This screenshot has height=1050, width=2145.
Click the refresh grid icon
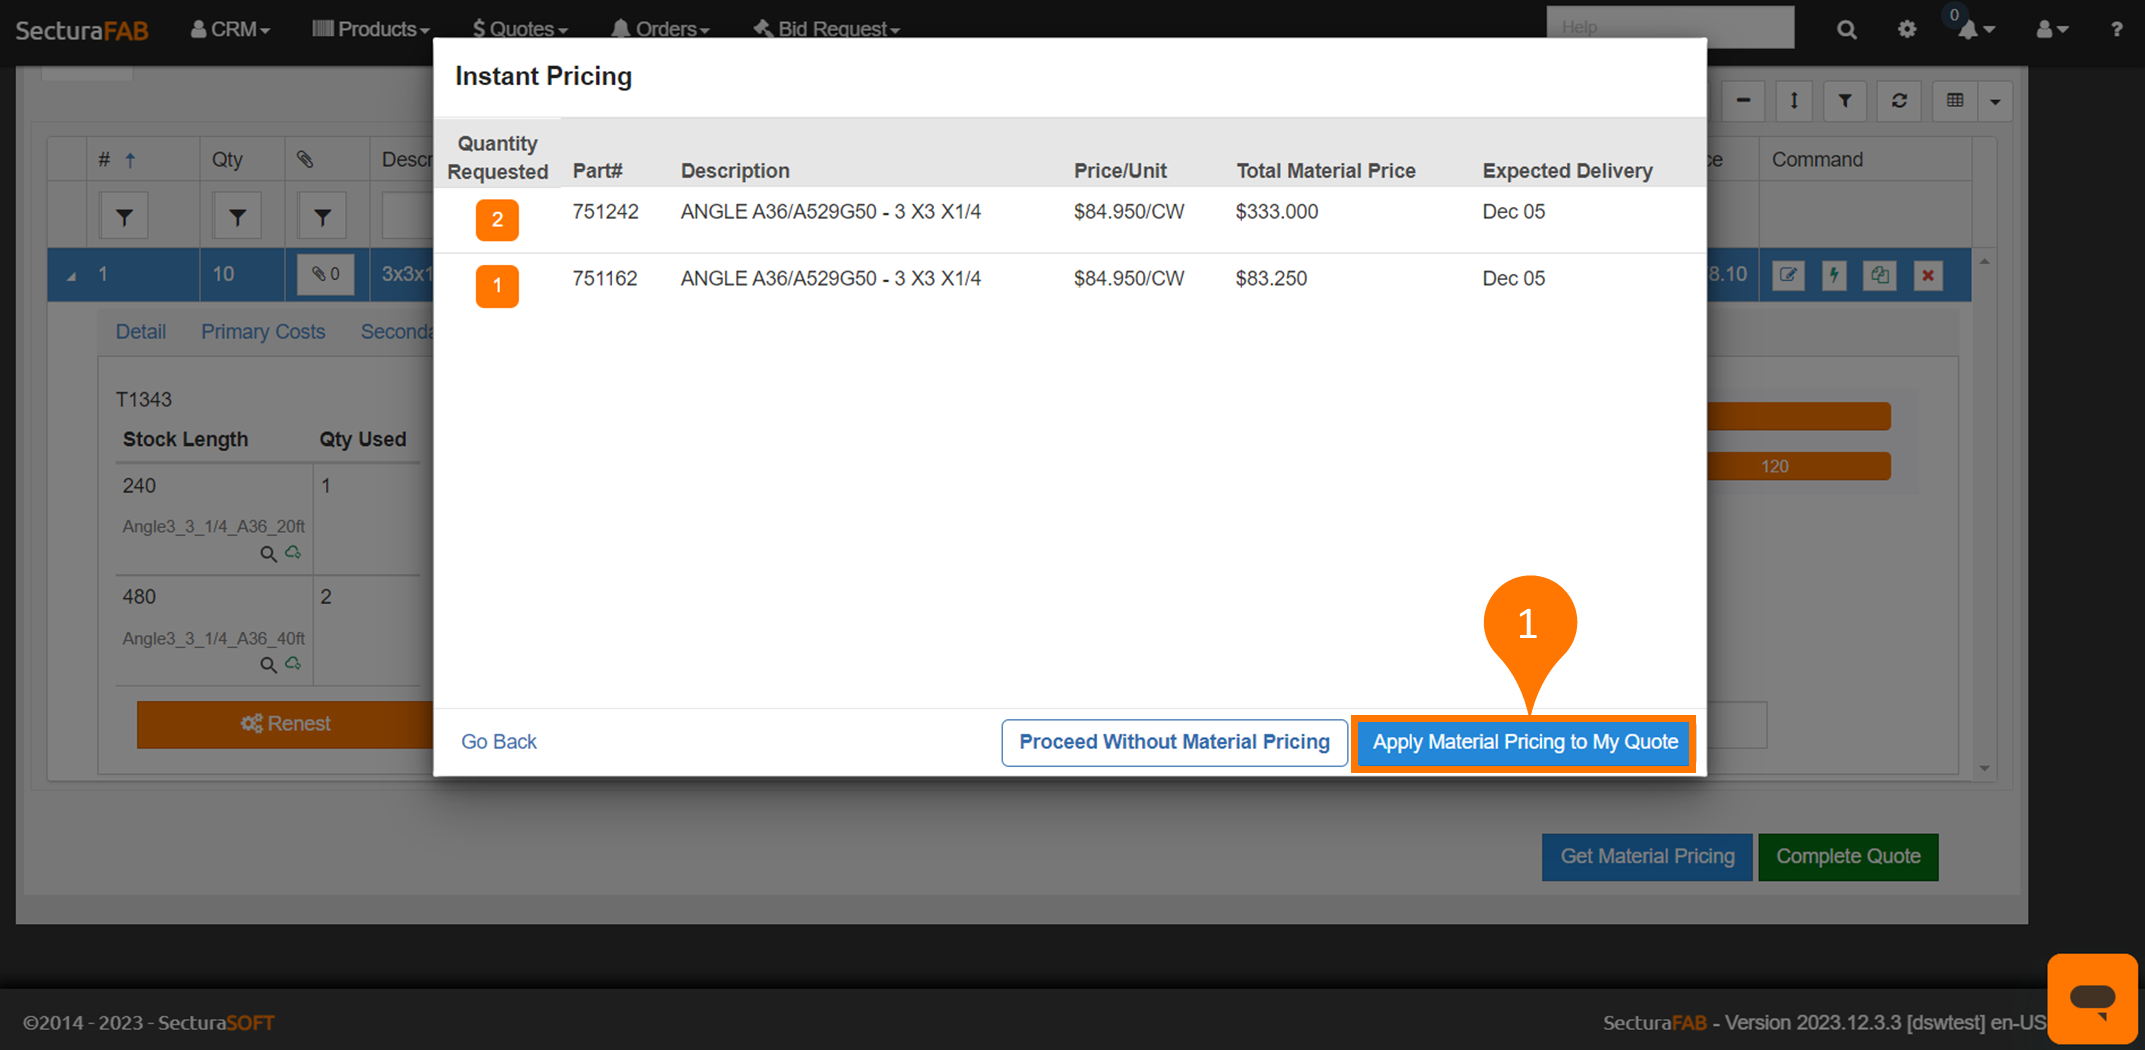(1899, 101)
